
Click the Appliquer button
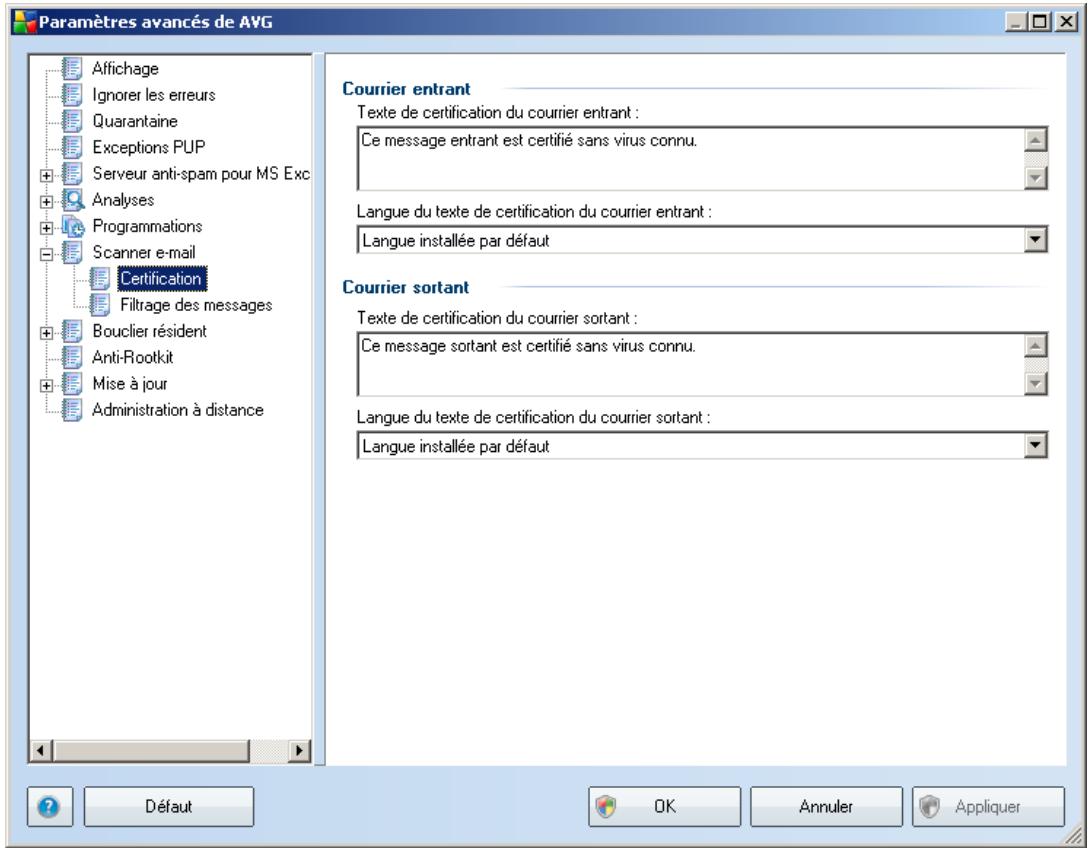[988, 807]
